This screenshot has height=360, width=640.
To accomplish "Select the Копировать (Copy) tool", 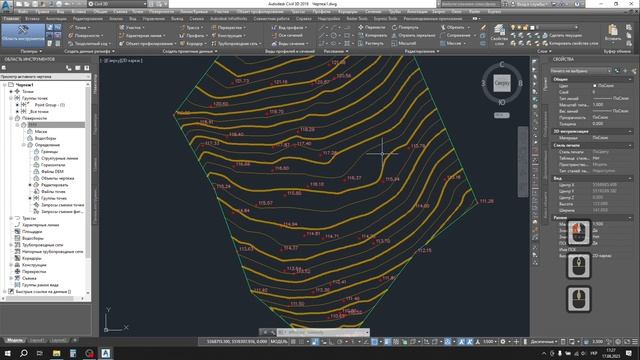I will (372, 36).
